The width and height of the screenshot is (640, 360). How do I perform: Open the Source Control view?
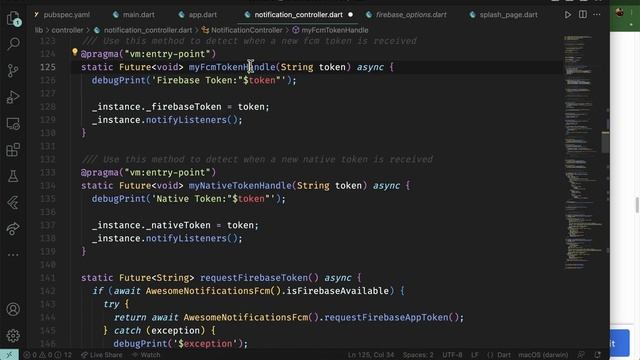coord(13,71)
